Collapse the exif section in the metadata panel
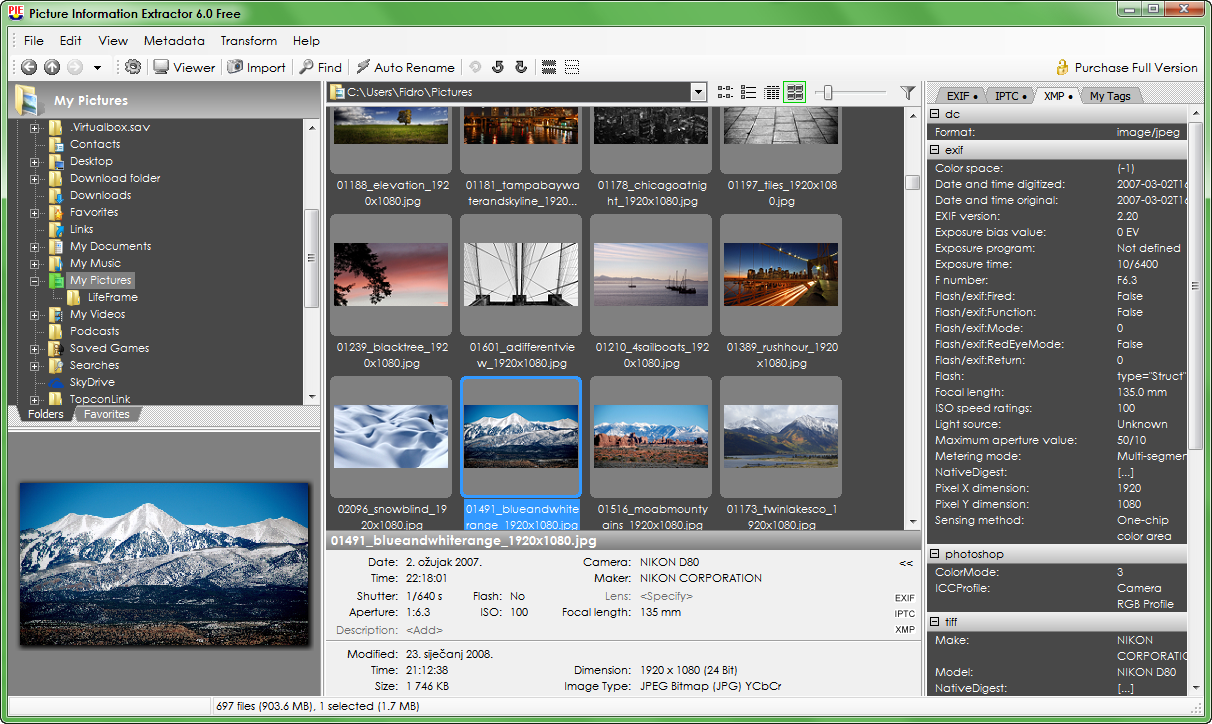The height and width of the screenshot is (724, 1212). coord(935,148)
